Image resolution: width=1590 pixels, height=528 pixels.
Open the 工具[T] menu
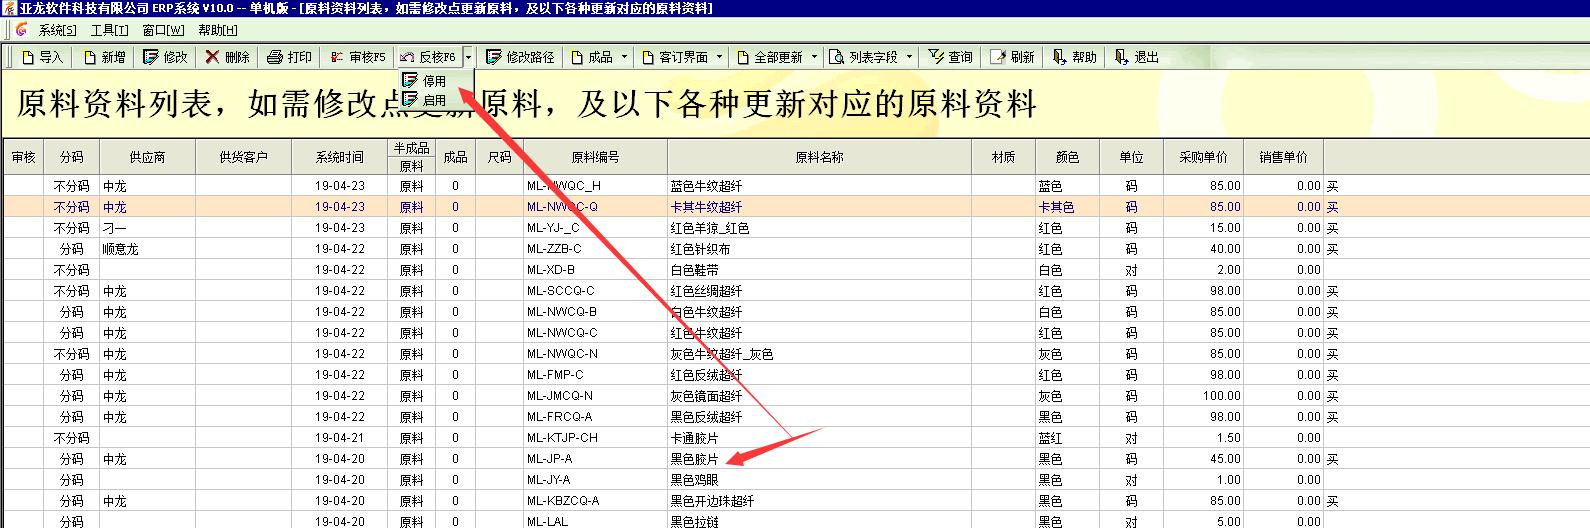pos(109,30)
